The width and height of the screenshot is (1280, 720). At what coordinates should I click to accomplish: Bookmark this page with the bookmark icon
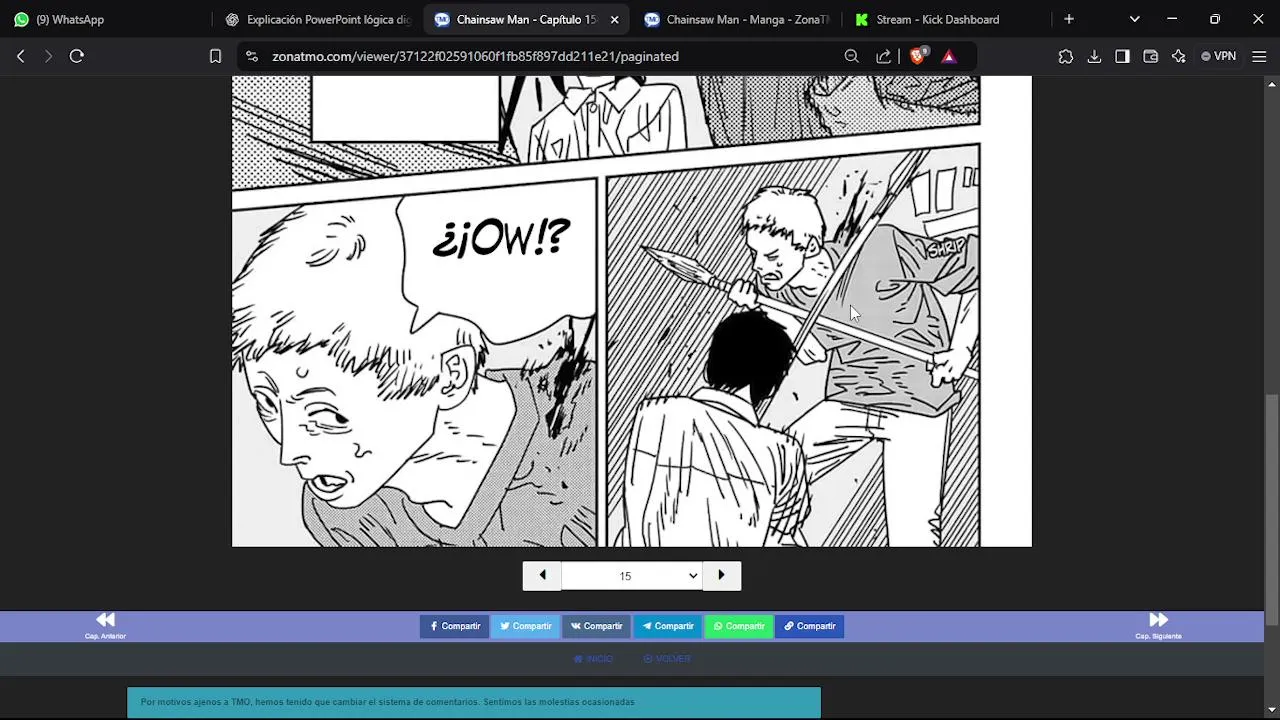point(215,57)
